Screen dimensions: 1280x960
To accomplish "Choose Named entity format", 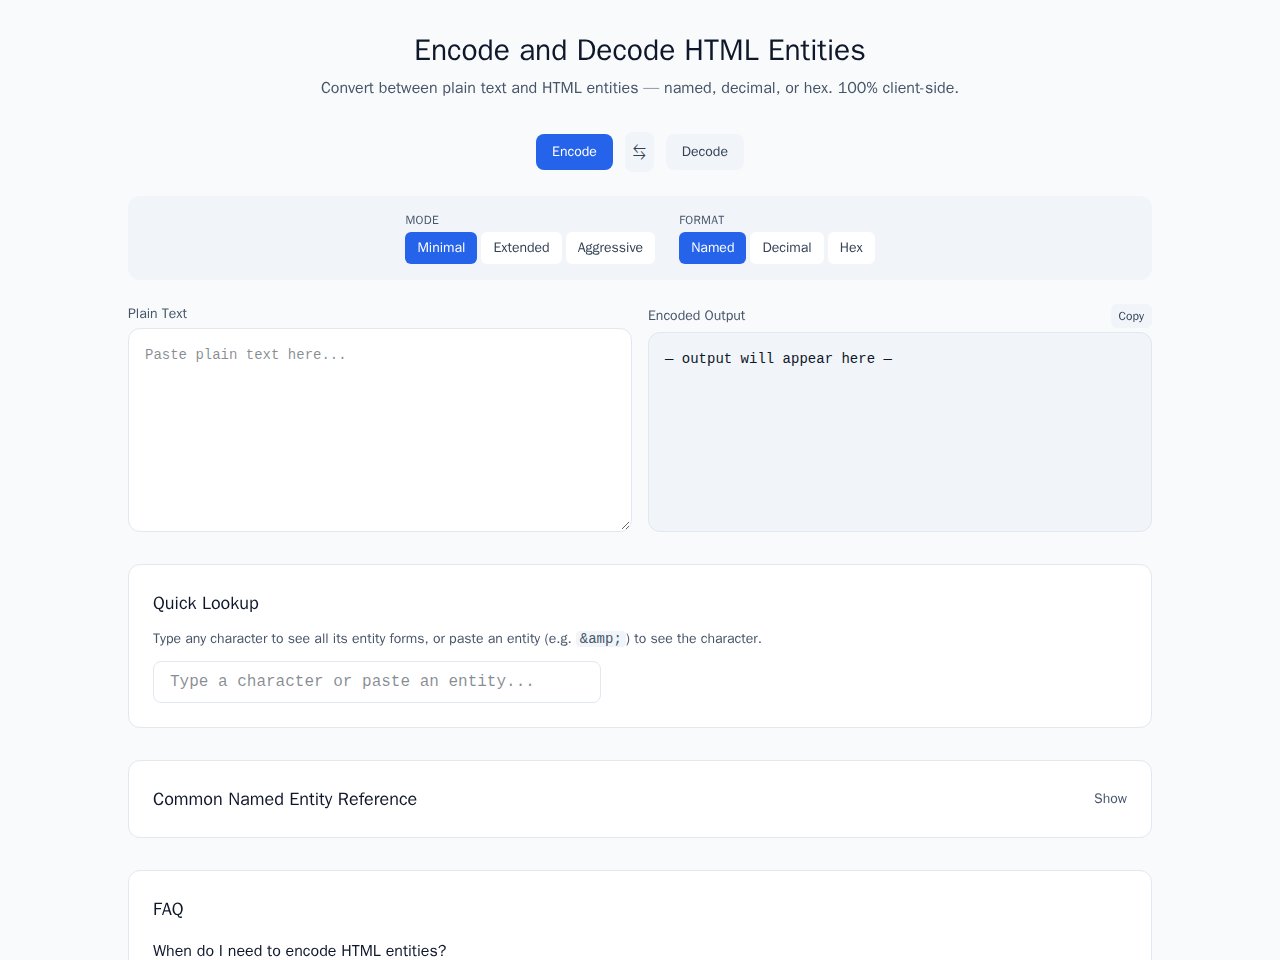I will [712, 248].
